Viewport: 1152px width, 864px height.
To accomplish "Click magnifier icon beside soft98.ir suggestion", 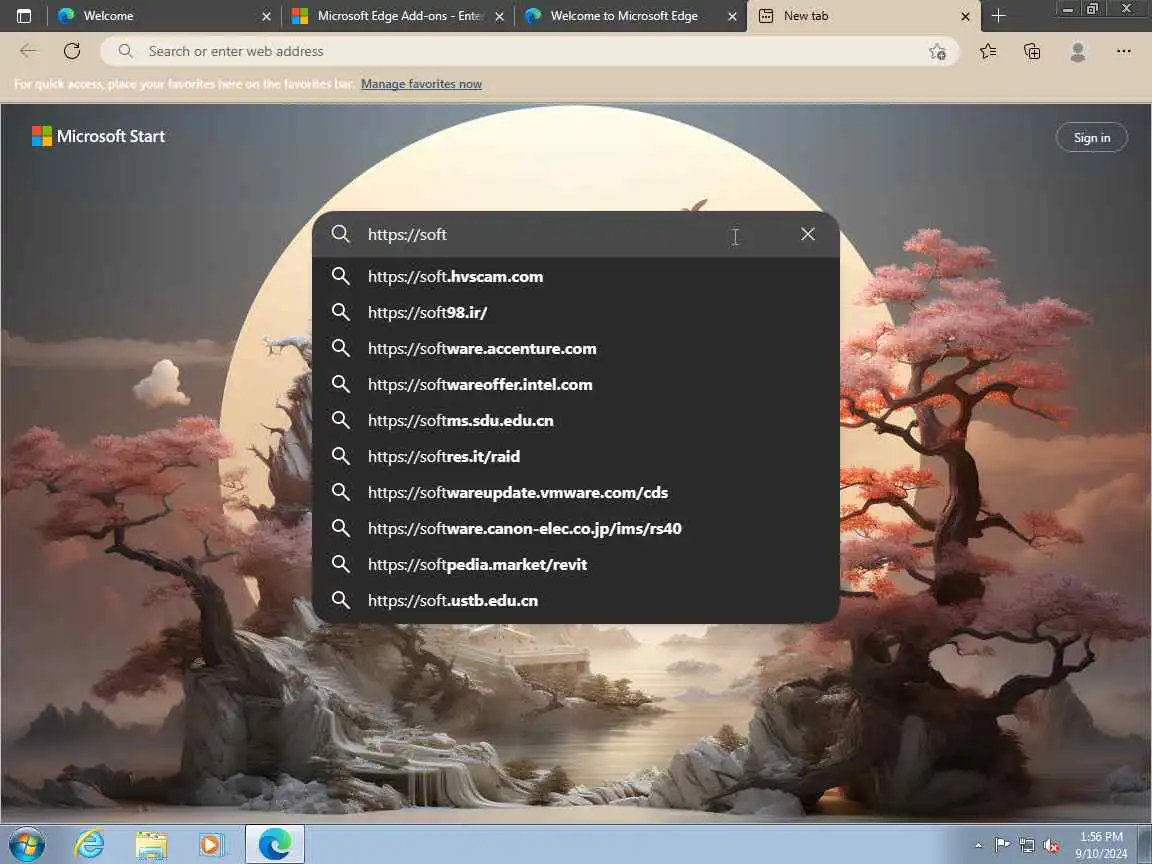I will [340, 312].
